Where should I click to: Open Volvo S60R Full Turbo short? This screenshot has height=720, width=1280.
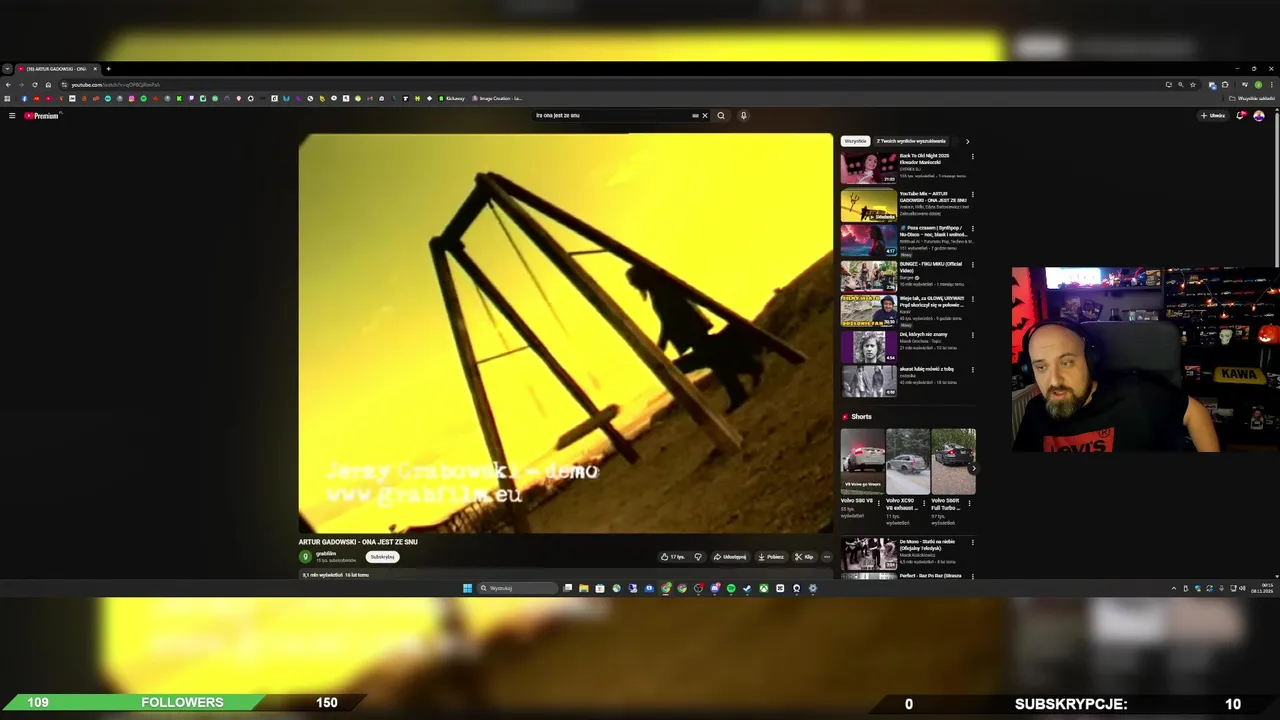coord(953,461)
